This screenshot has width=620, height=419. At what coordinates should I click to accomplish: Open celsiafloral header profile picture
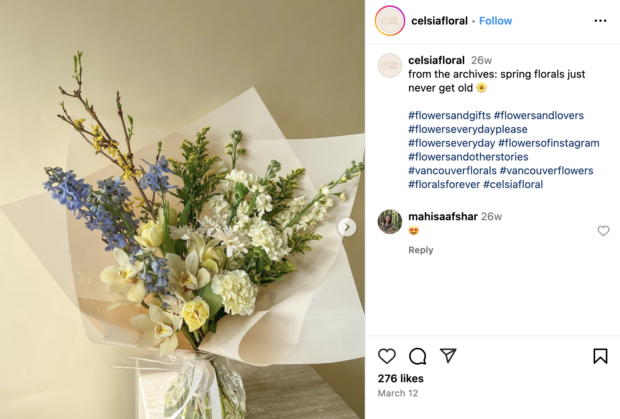tap(390, 21)
